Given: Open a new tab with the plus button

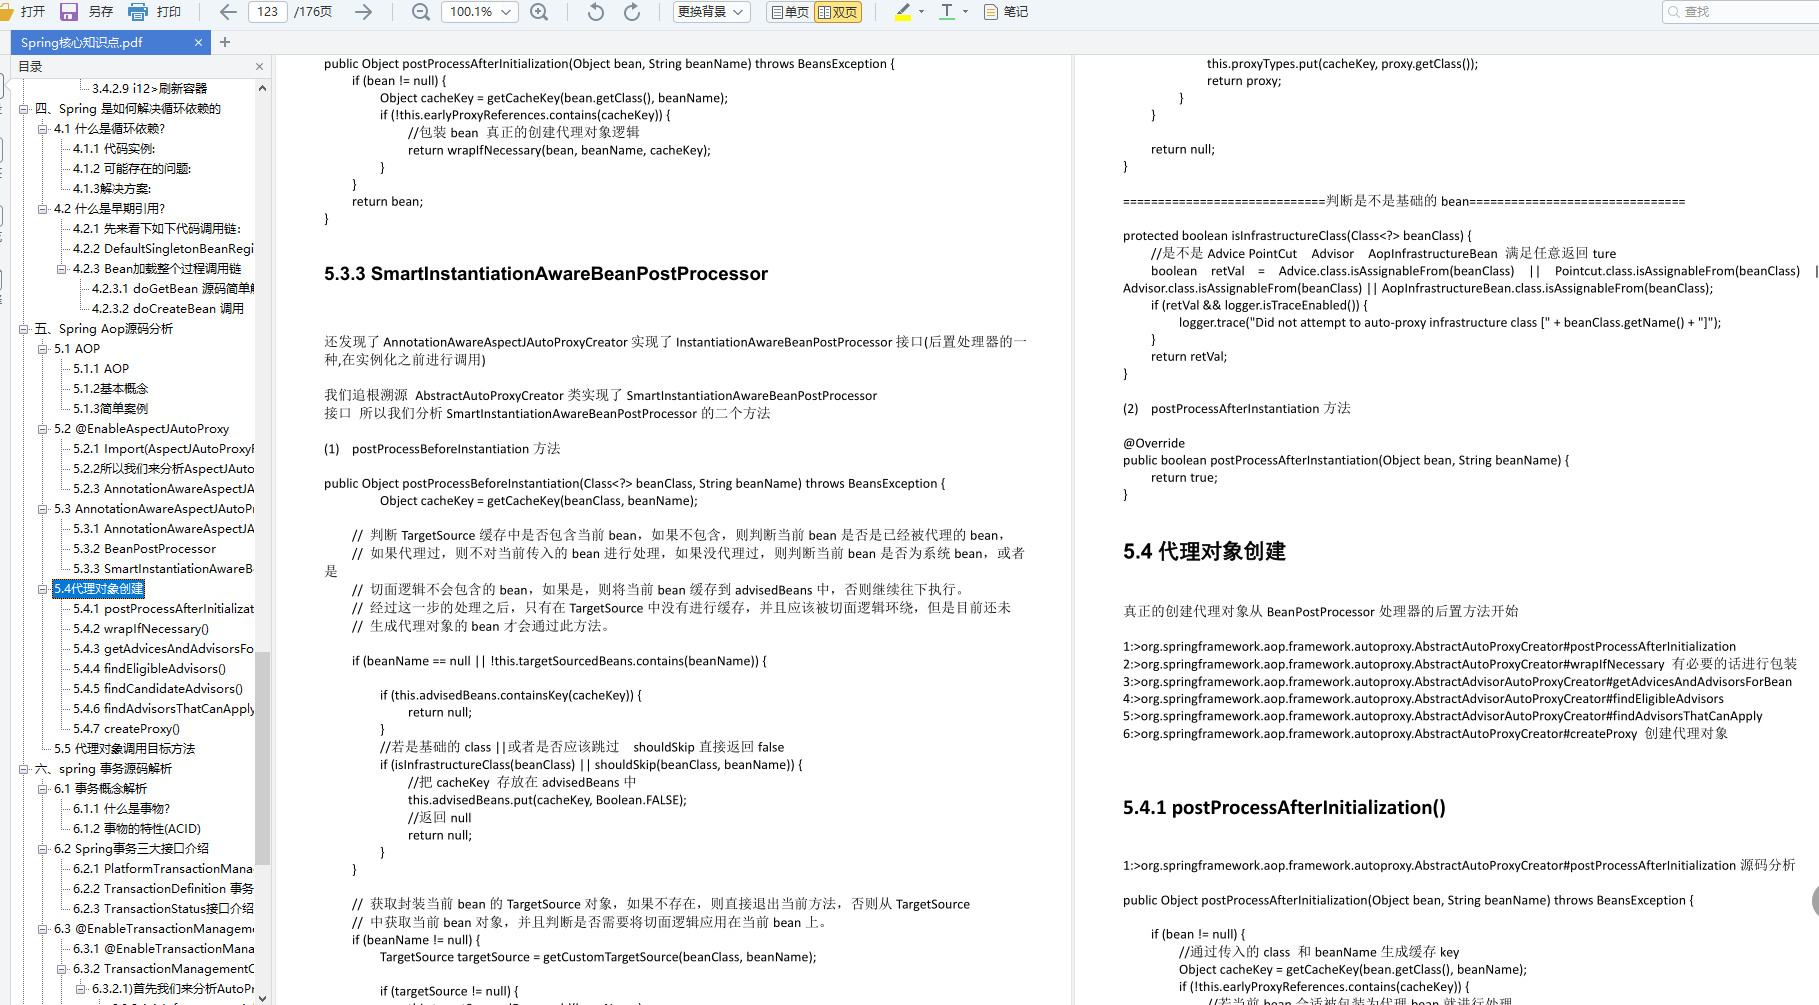Looking at the screenshot, I should click(225, 42).
